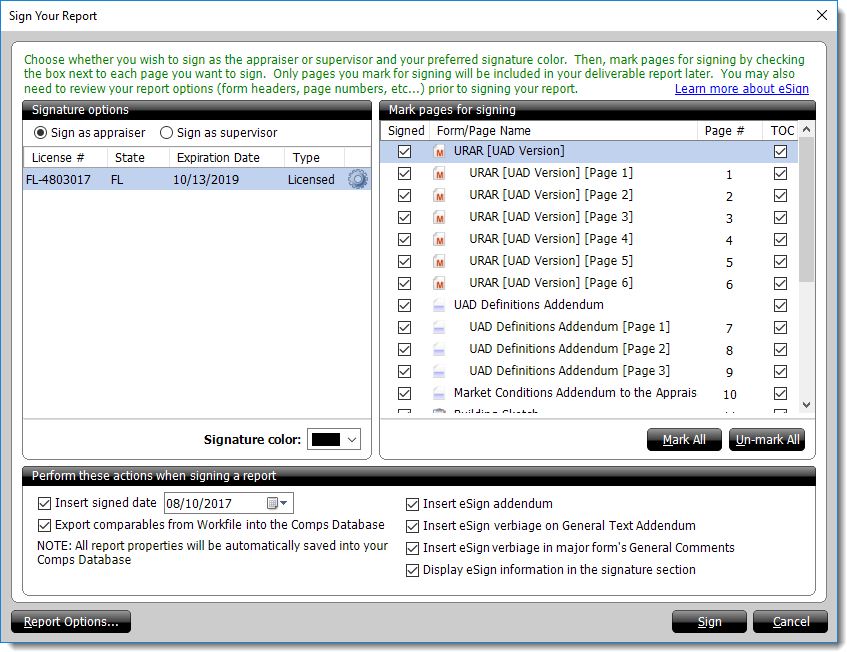The height and width of the screenshot is (652, 847).
Task: Toggle Export comparables into Comps Database
Action: (x=44, y=525)
